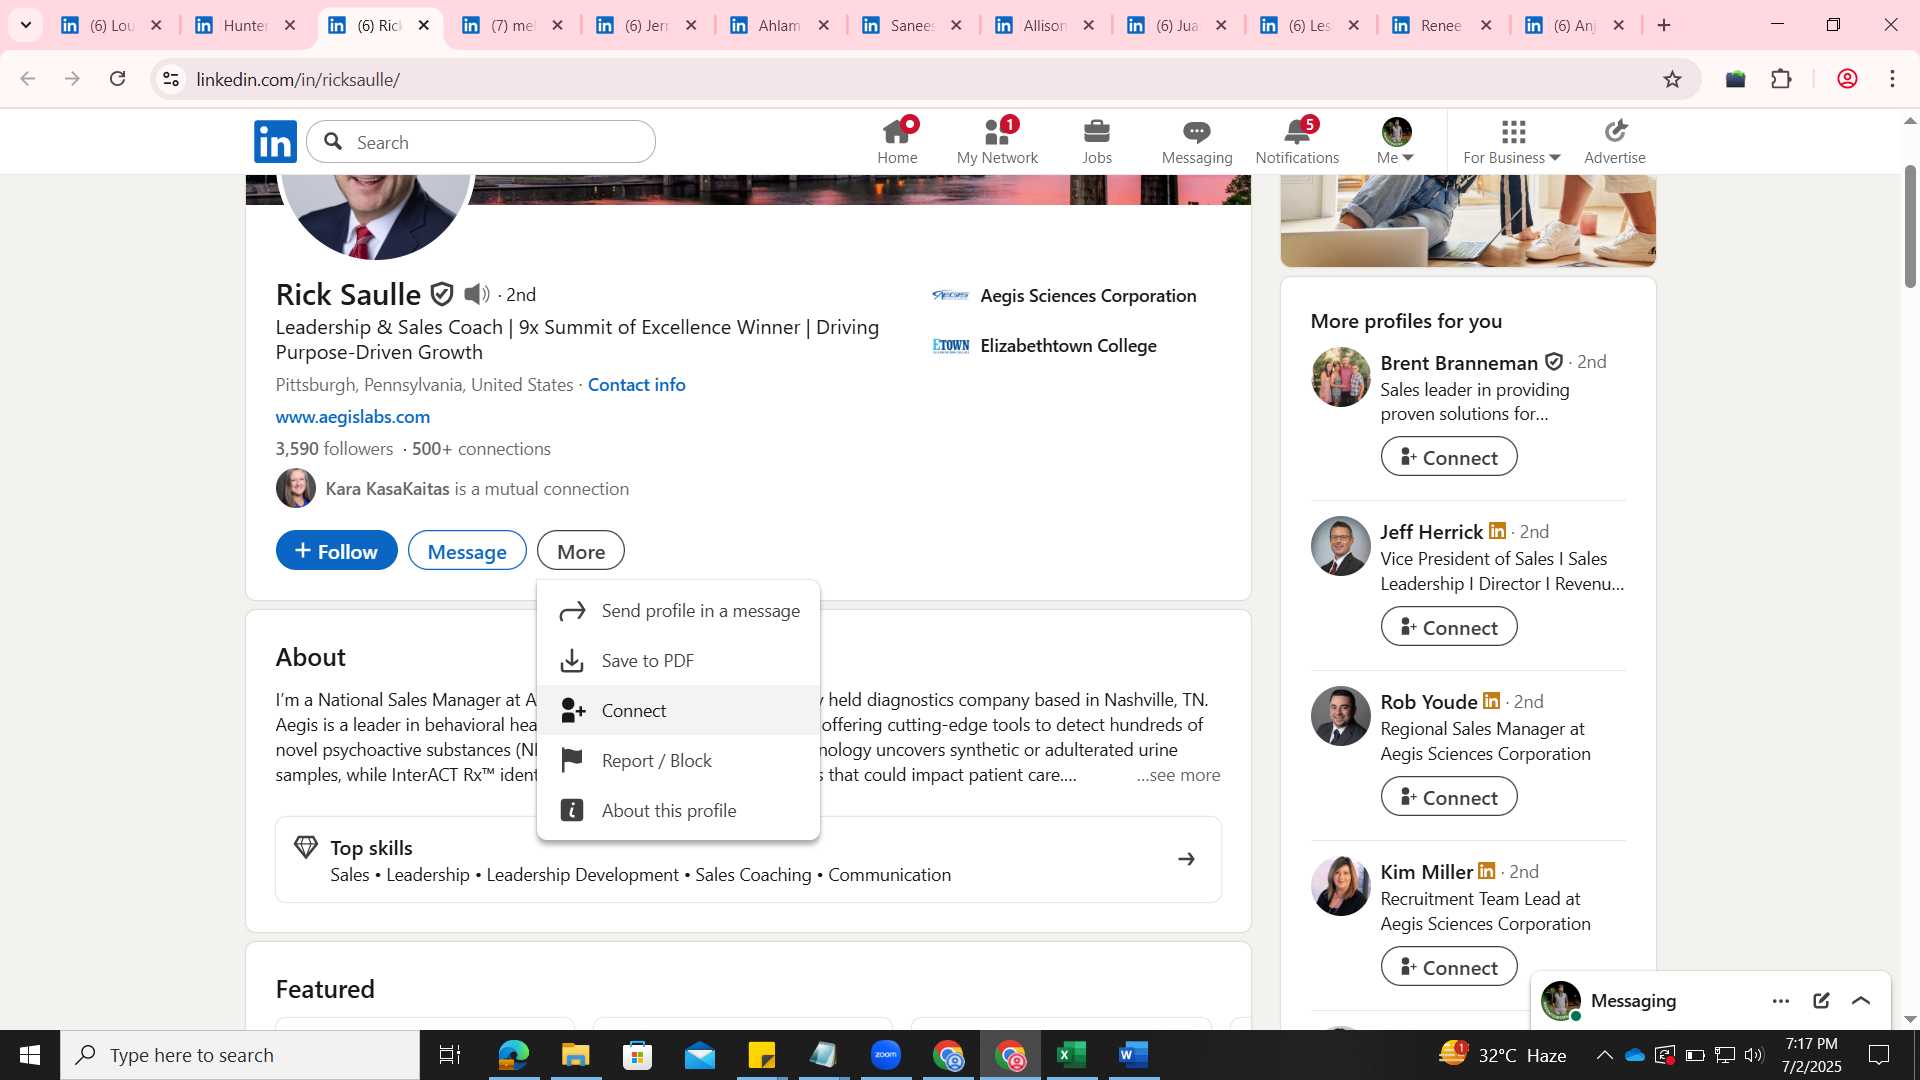Screen dimensions: 1920x1080
Task: View 500+ connections
Action: point(481,449)
